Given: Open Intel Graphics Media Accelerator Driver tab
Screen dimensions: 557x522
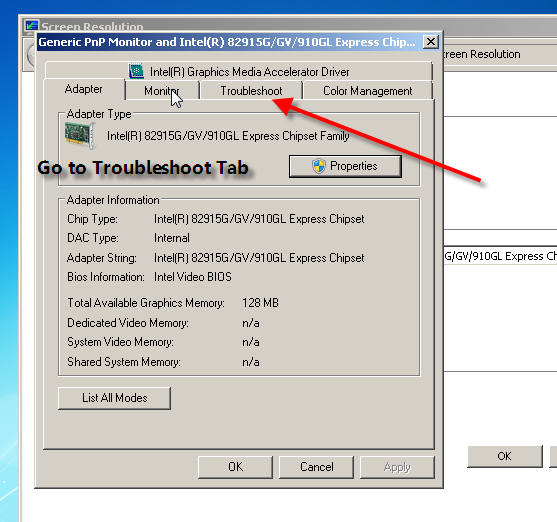Looking at the screenshot, I should pos(239,71).
